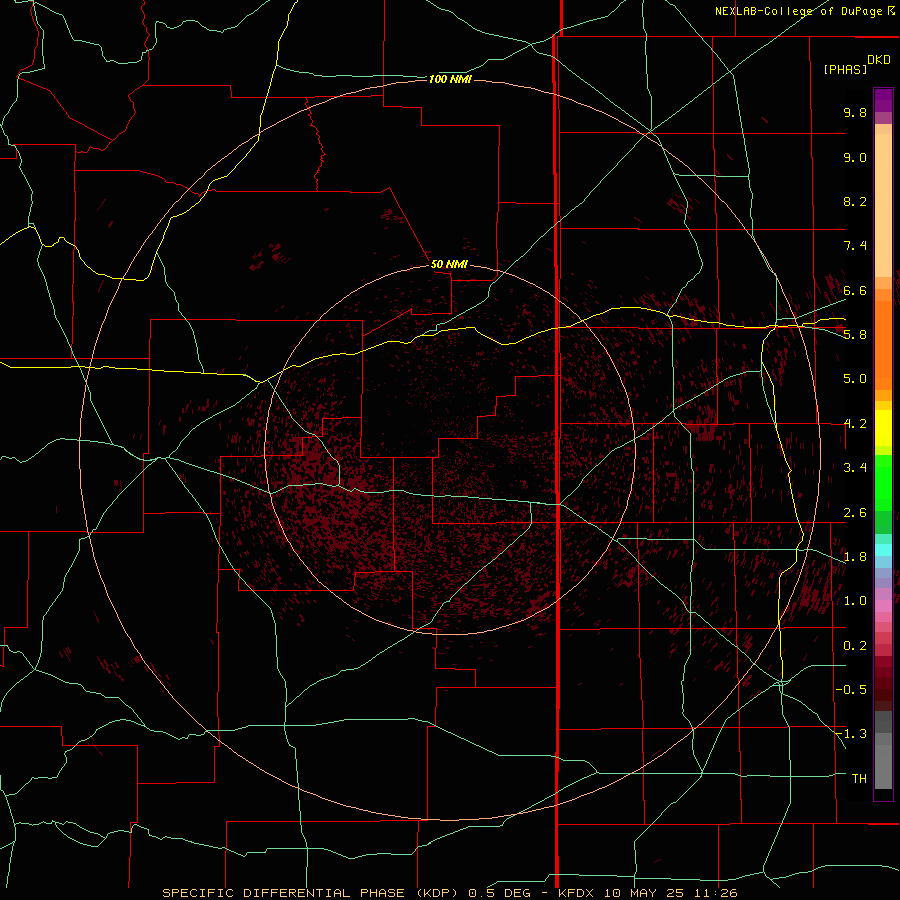Click the 100 NMI range ring label

(450, 79)
